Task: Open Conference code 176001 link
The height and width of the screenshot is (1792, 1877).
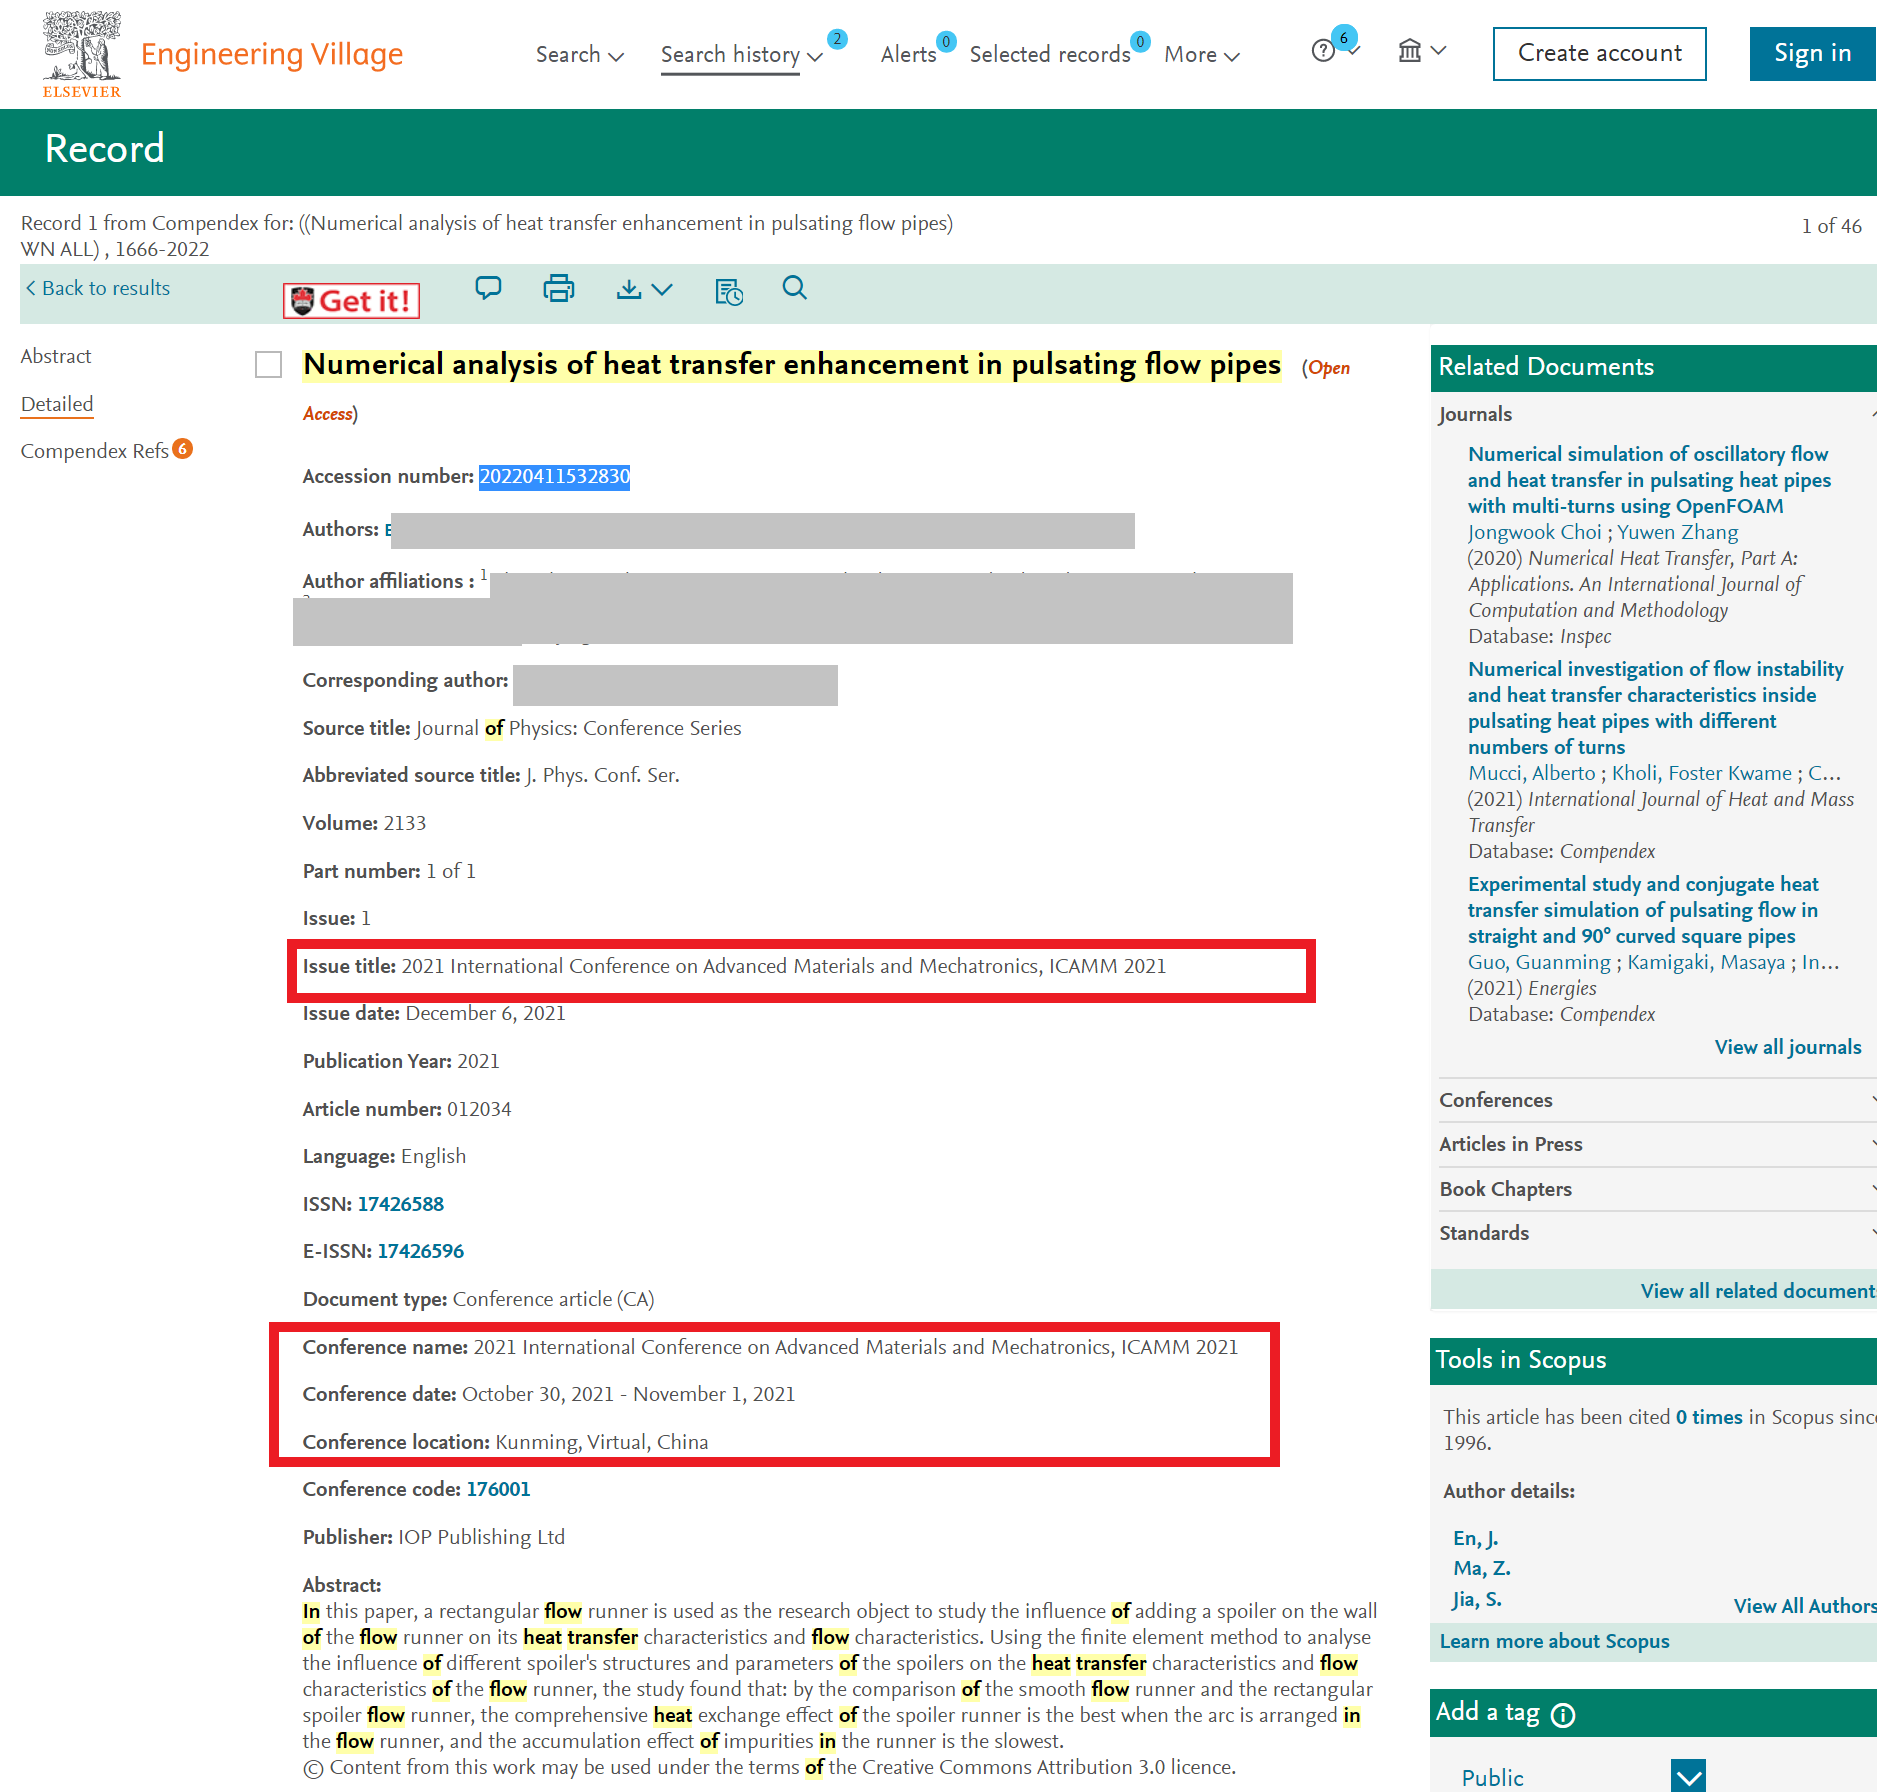Action: [x=498, y=1489]
